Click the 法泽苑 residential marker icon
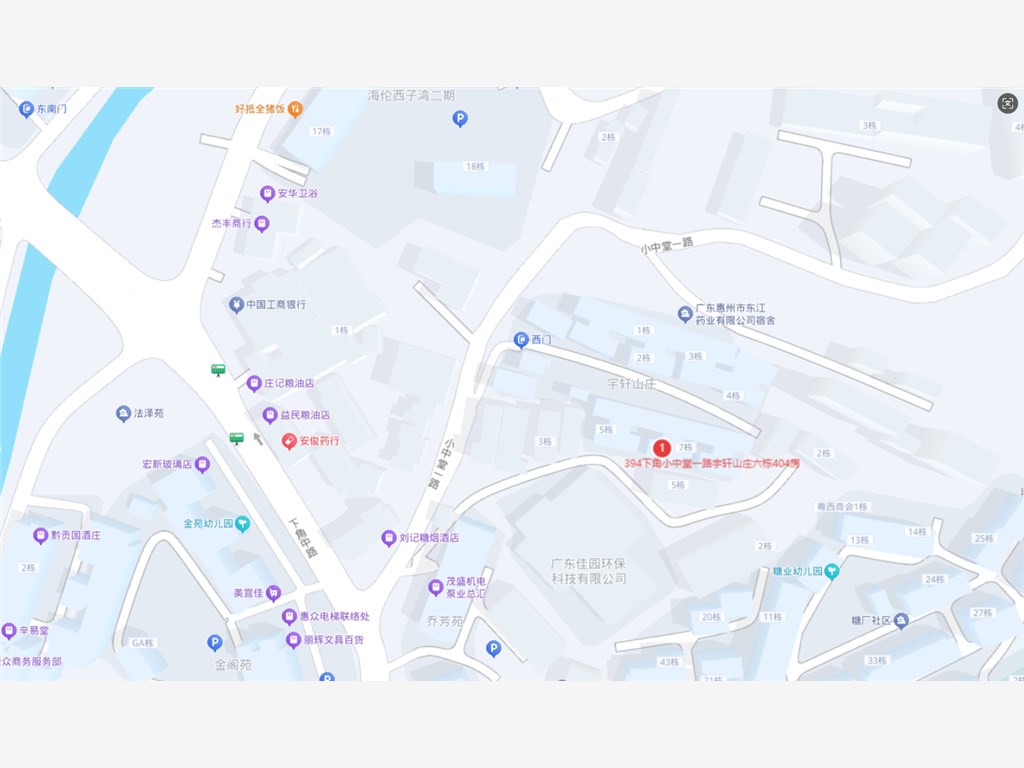1024x768 pixels. click(123, 413)
